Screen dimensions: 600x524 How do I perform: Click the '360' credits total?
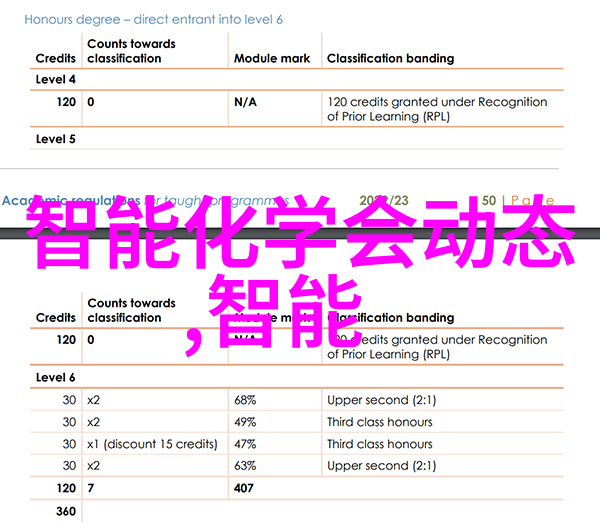coord(66,511)
